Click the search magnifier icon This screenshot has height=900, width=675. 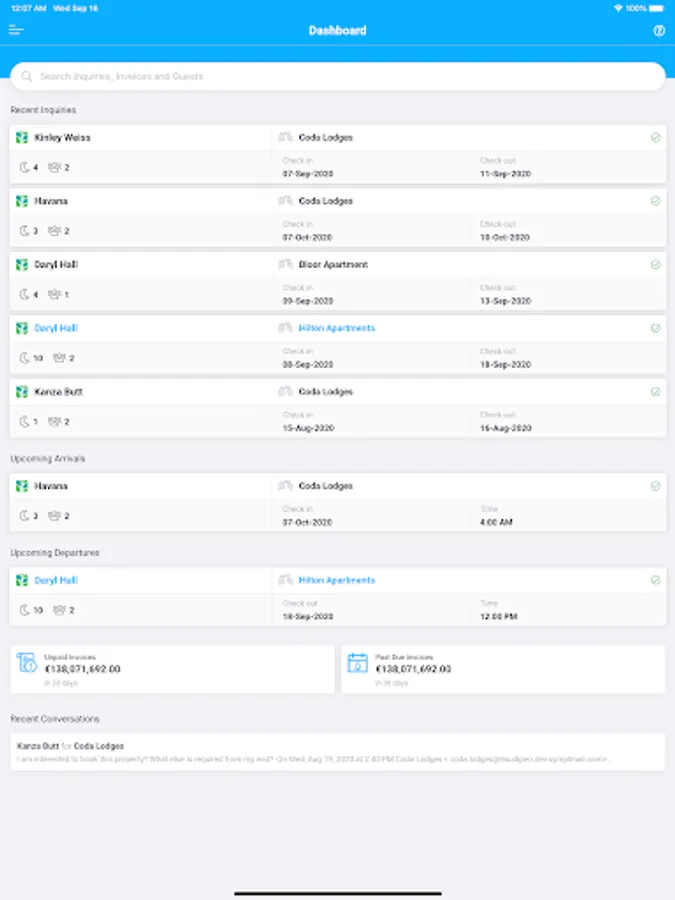tap(27, 76)
